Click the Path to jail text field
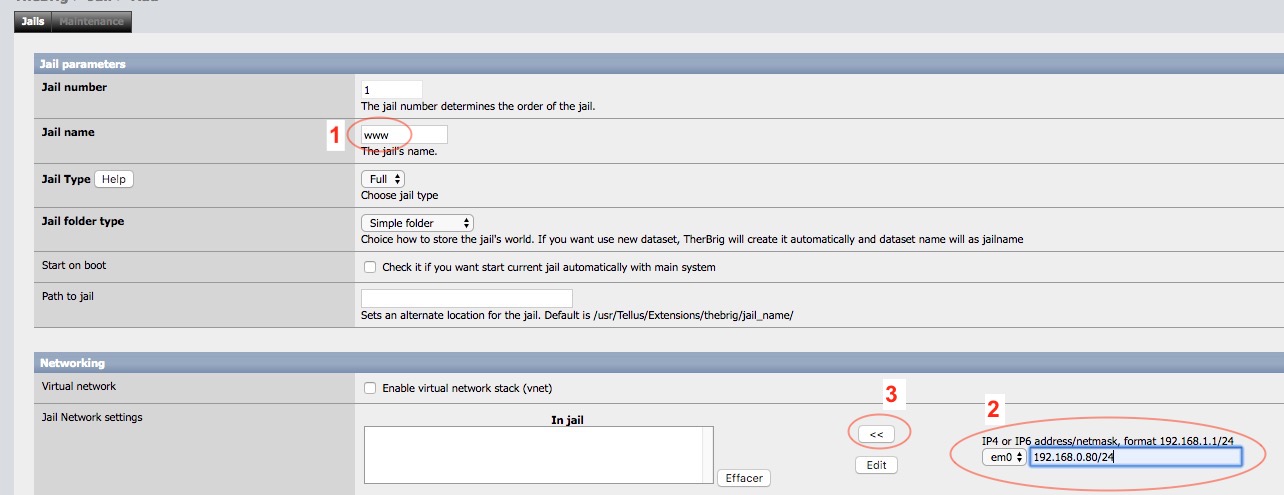Screen dimensions: 1284x495 point(466,299)
